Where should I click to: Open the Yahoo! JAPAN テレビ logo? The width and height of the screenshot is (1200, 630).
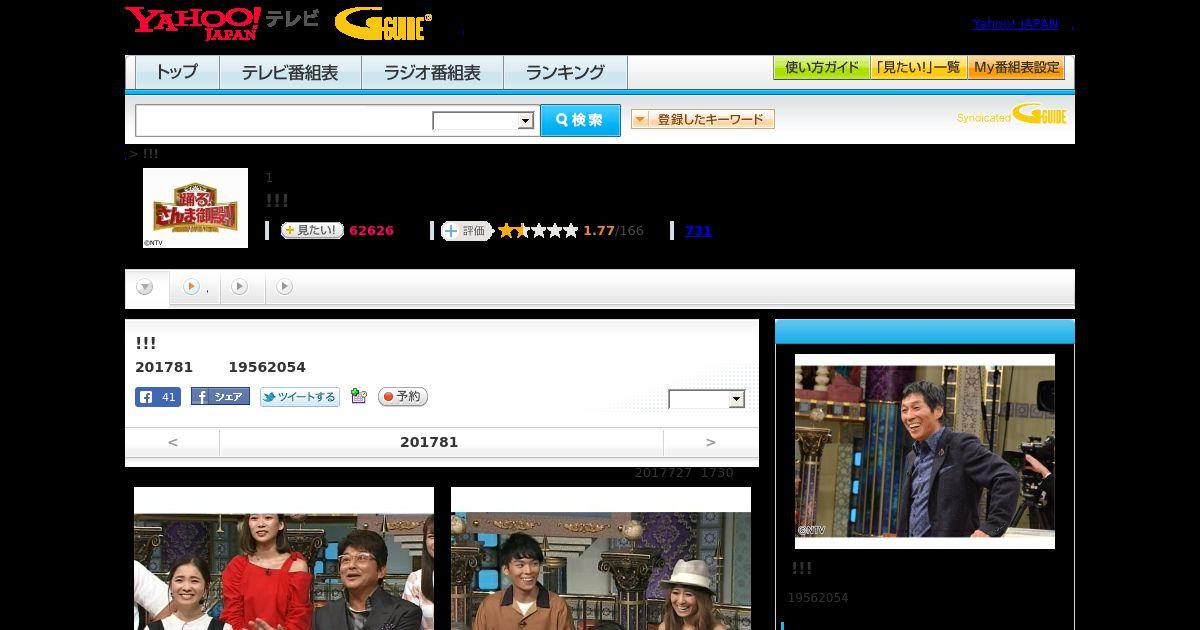(222, 23)
